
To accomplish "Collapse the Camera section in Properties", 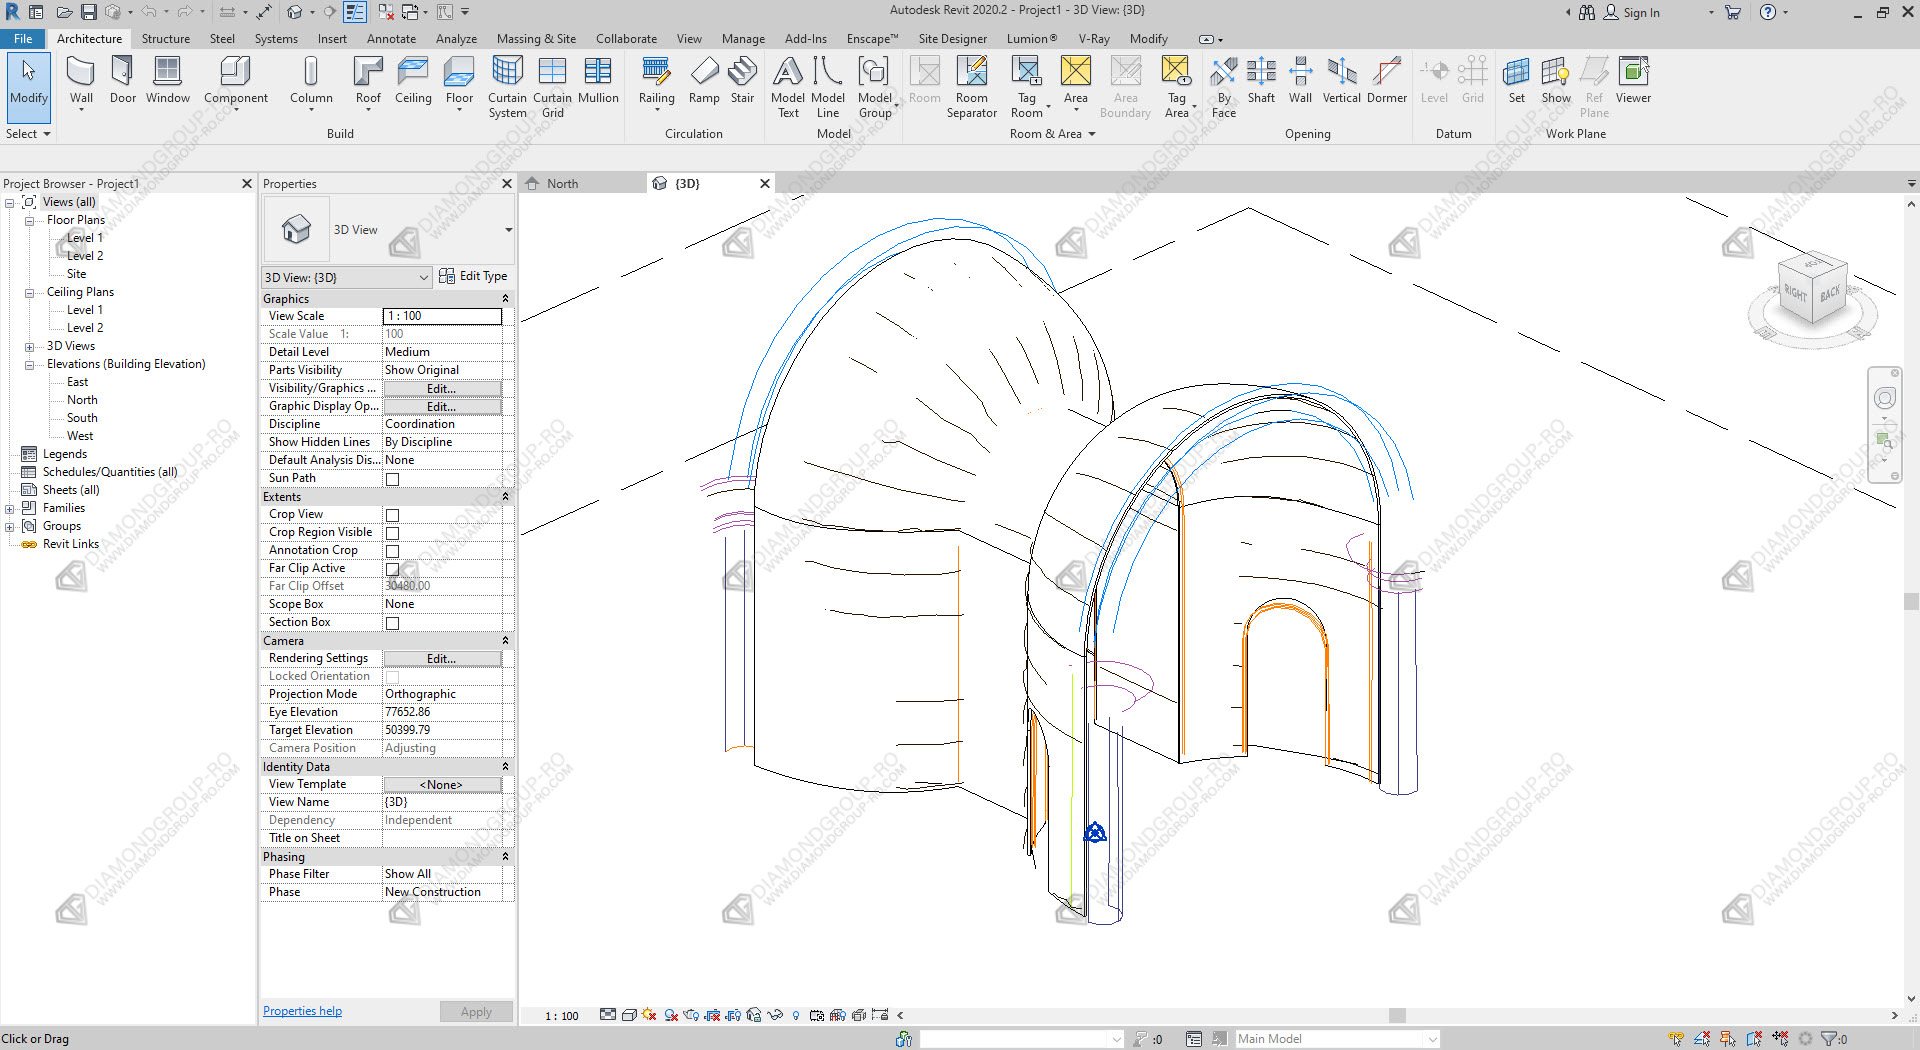I will pos(505,640).
